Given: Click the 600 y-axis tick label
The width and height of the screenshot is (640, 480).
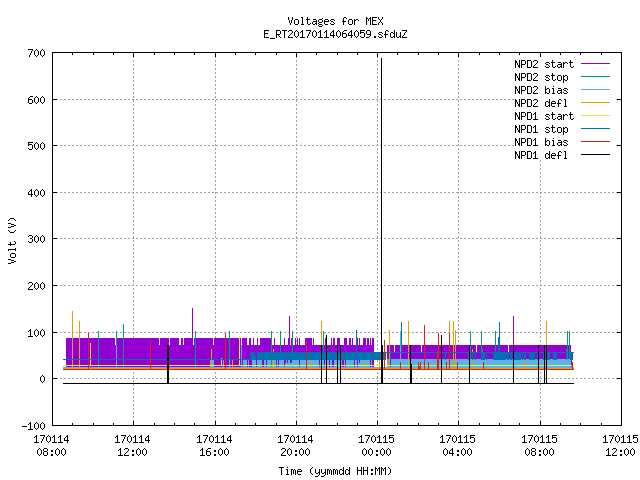Looking at the screenshot, I should [36, 100].
